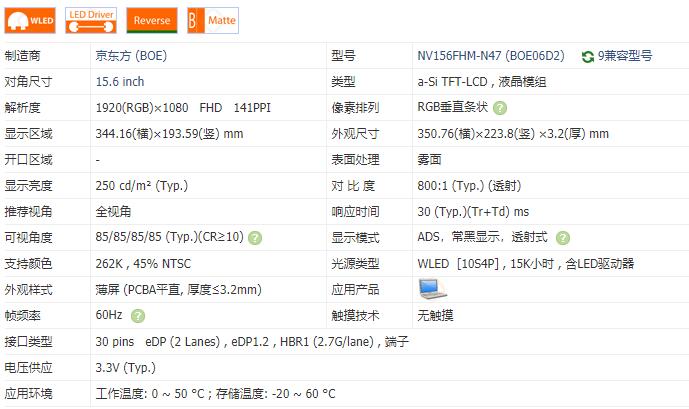Open the 9兼容型号 compatible models link
Viewport: 689px width, 409px height.
pos(625,56)
